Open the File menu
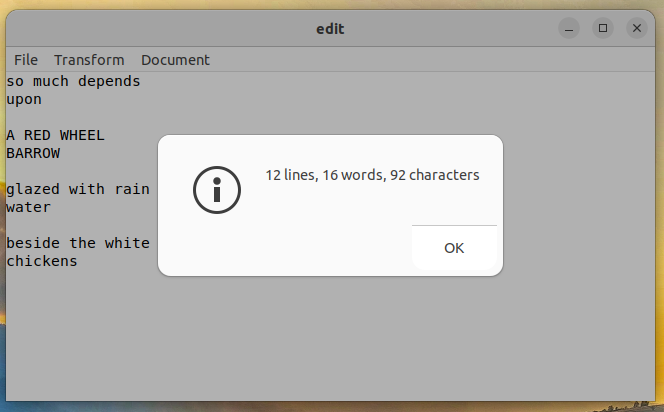 coord(26,60)
